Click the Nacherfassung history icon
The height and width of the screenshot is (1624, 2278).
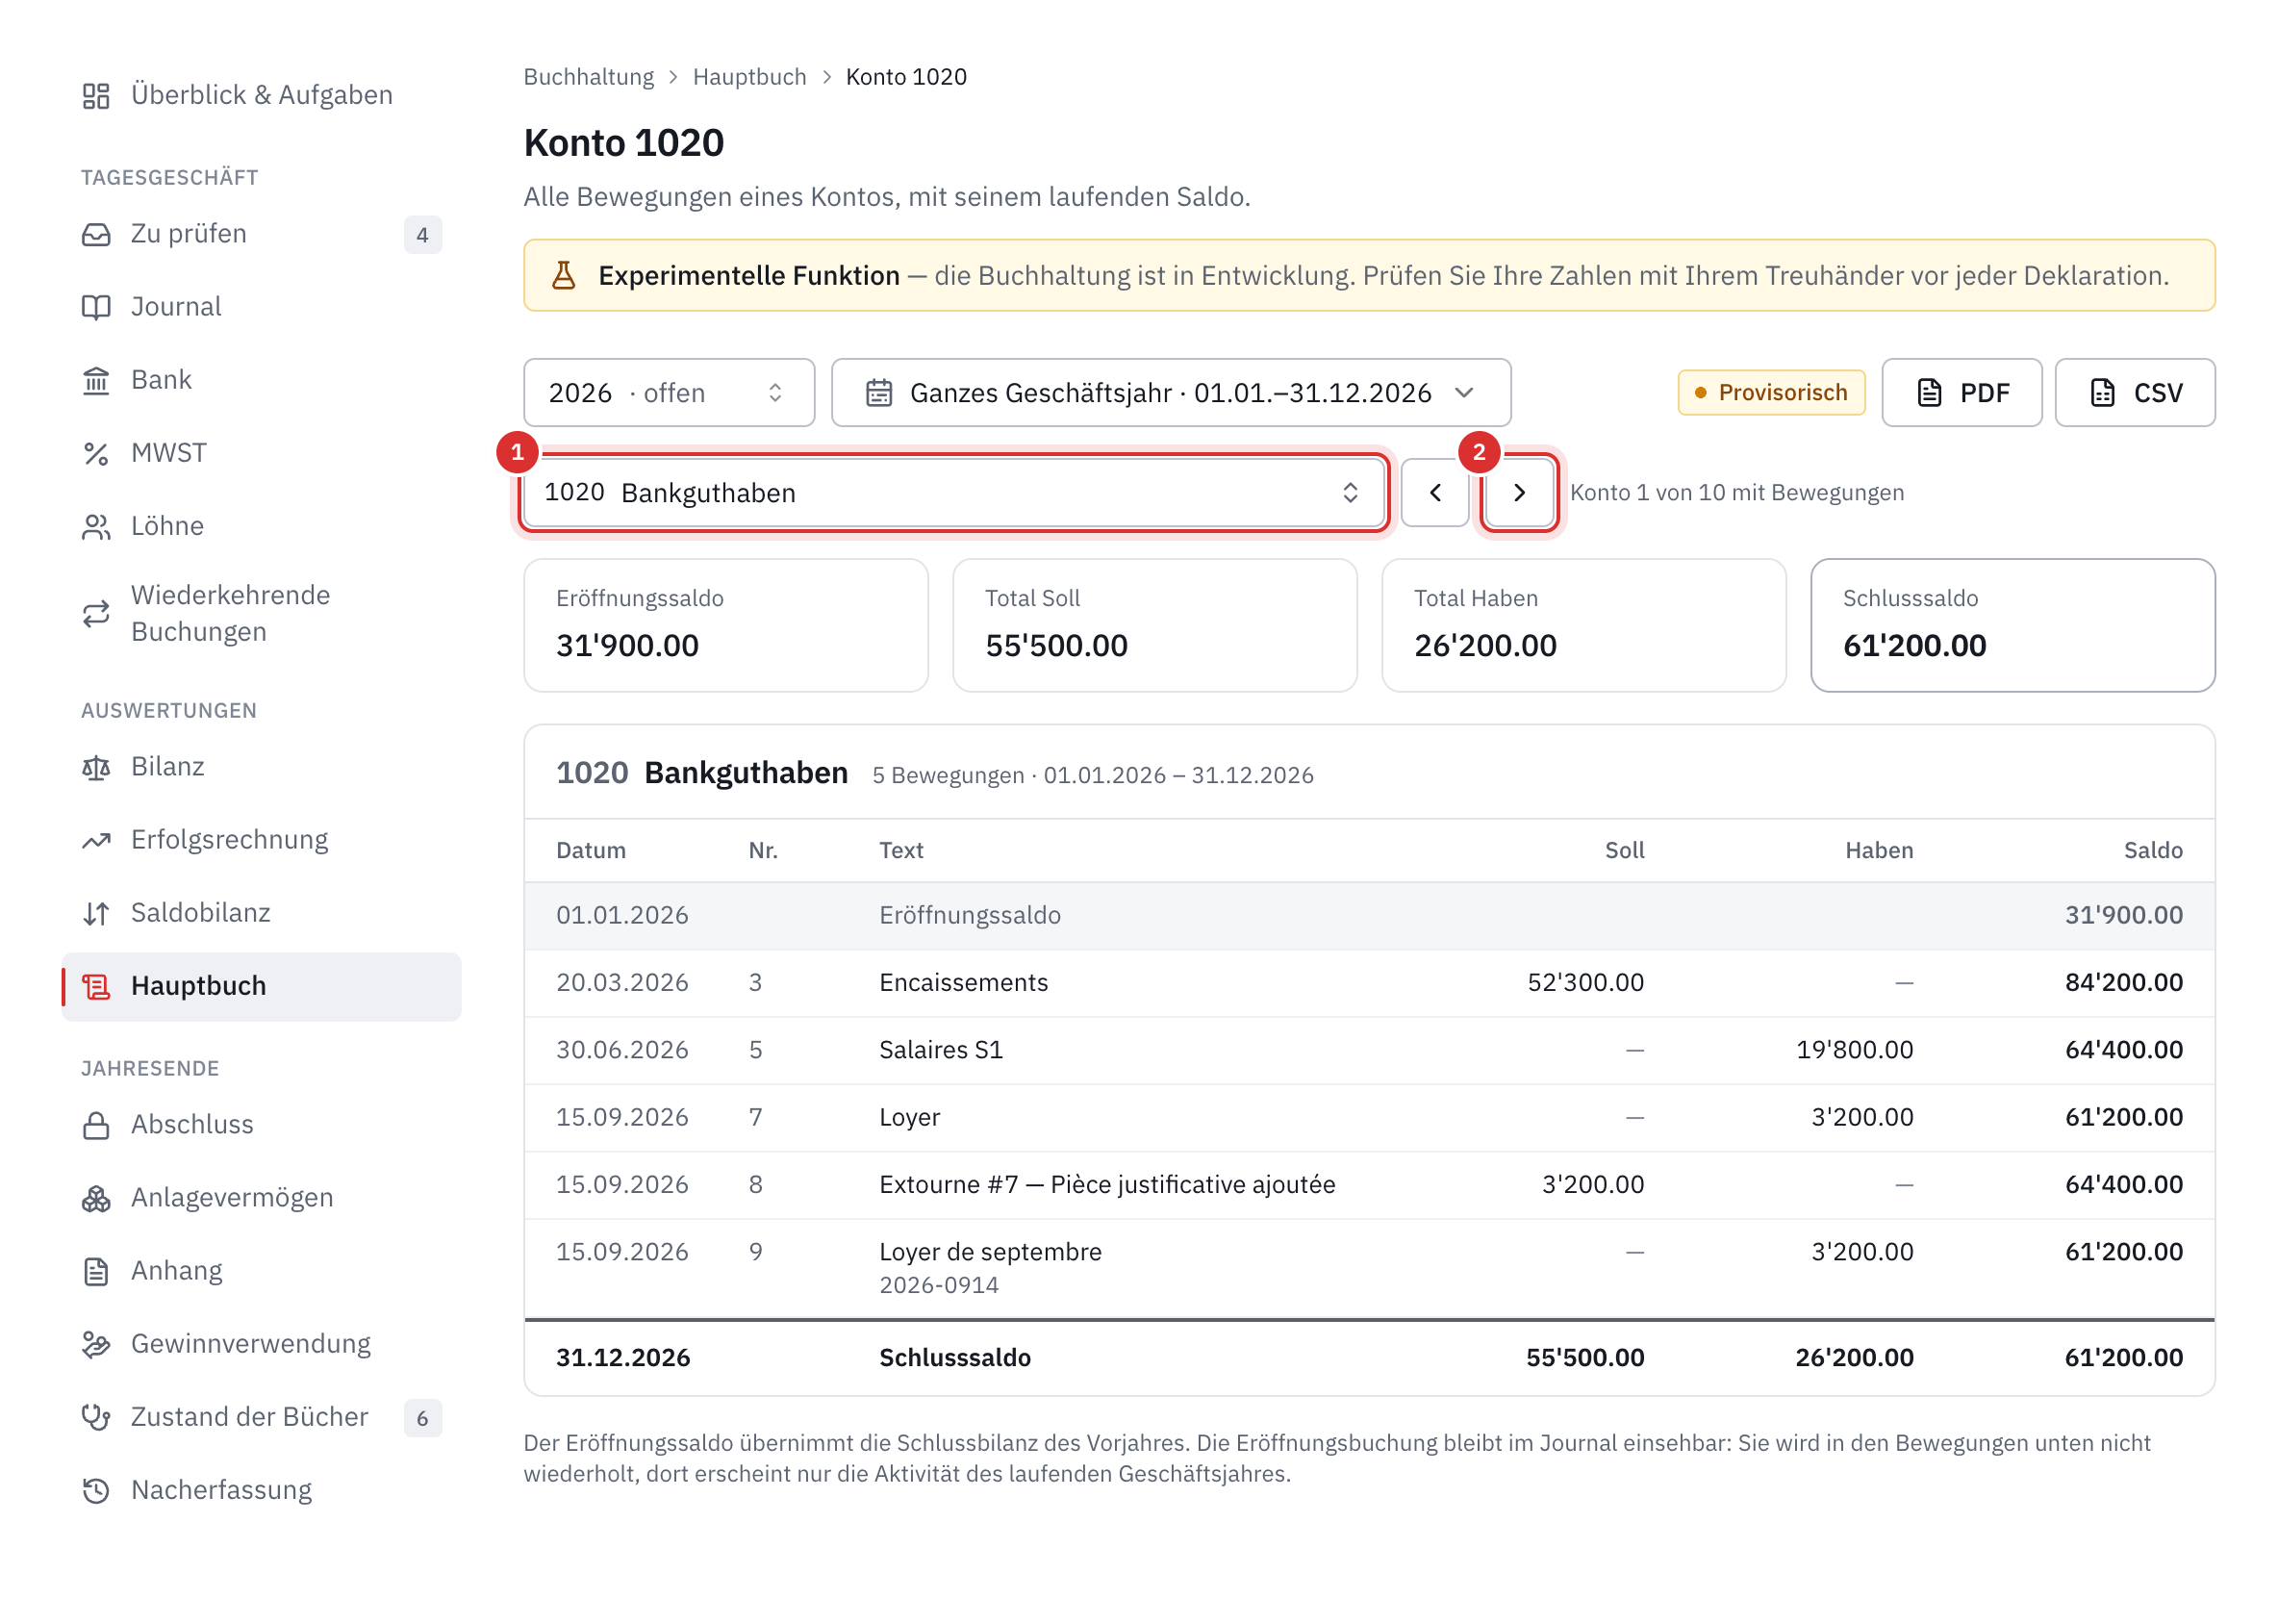coord(96,1490)
